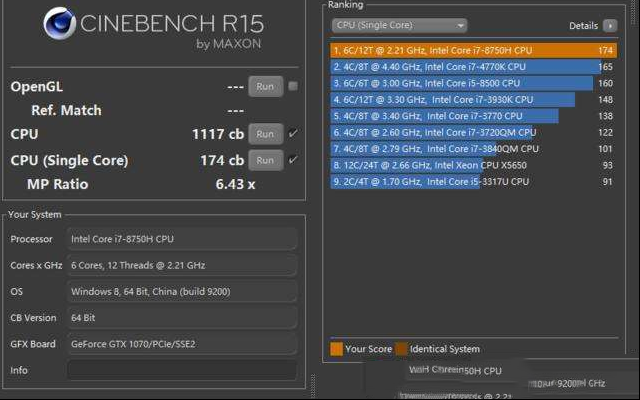
Task: Click the GFX Board field GeForce GTX 1070
Action: point(182,344)
